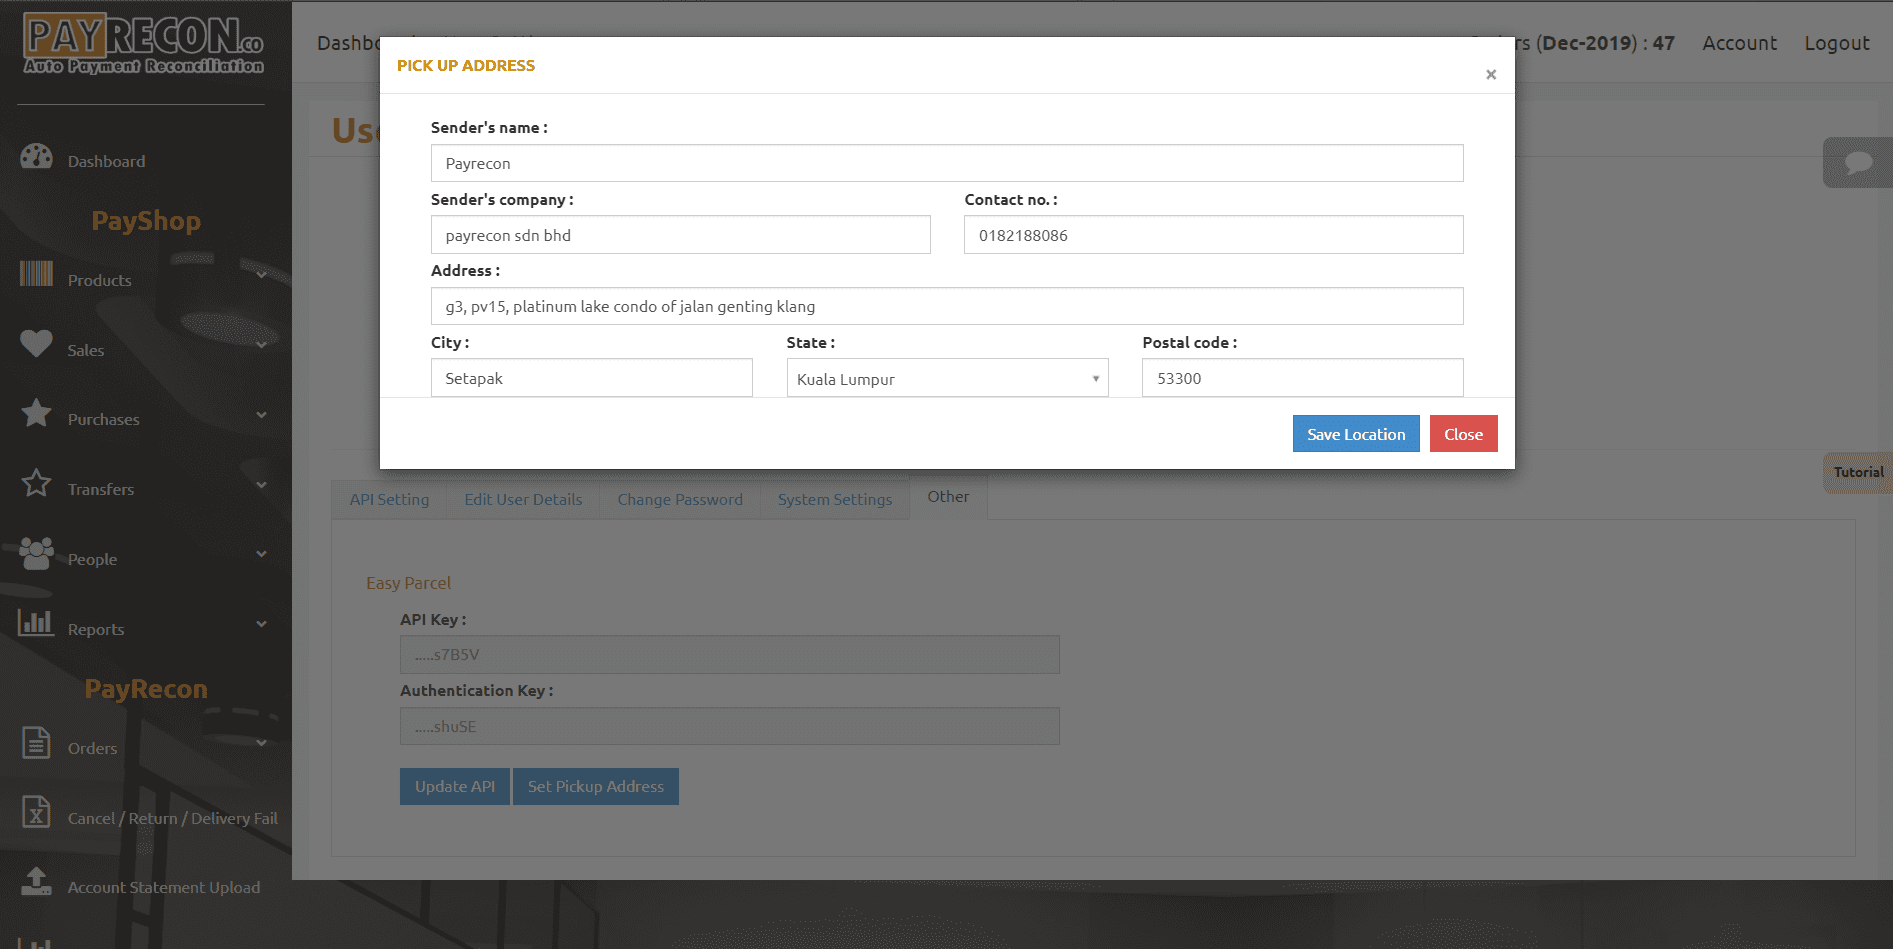Click the Postal code field 53300
1893x949 pixels.
pyautogui.click(x=1302, y=378)
